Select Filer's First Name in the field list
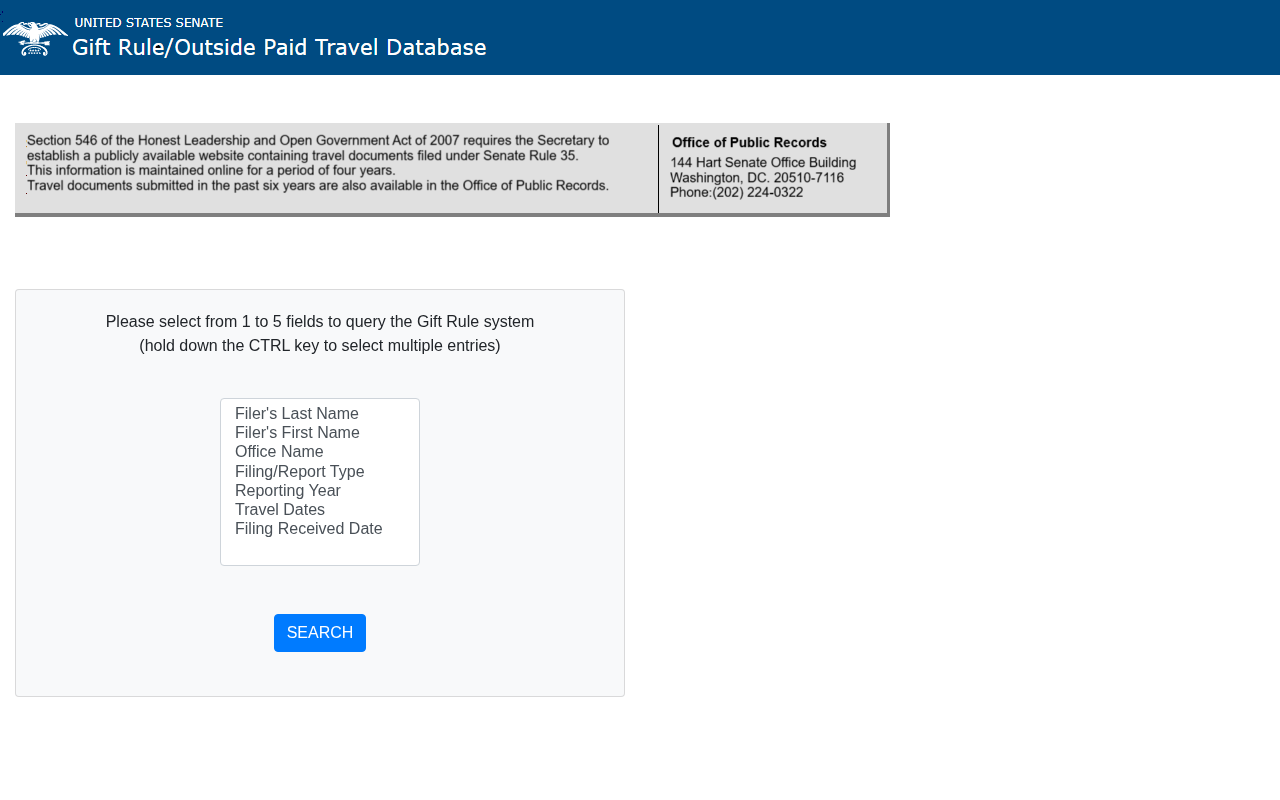Image resolution: width=1280 pixels, height=800 pixels. pyautogui.click(x=297, y=433)
